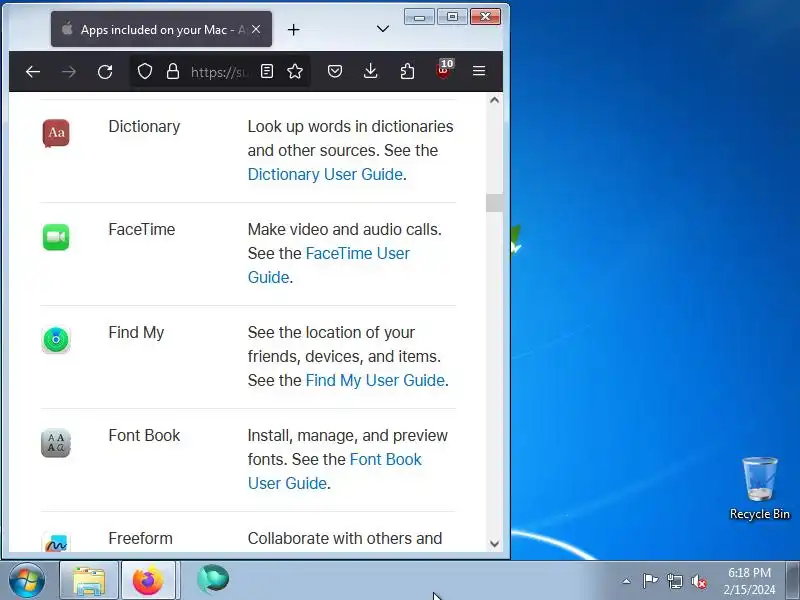Open the Dictionary User Guide link
This screenshot has height=600, width=800.
325,174
